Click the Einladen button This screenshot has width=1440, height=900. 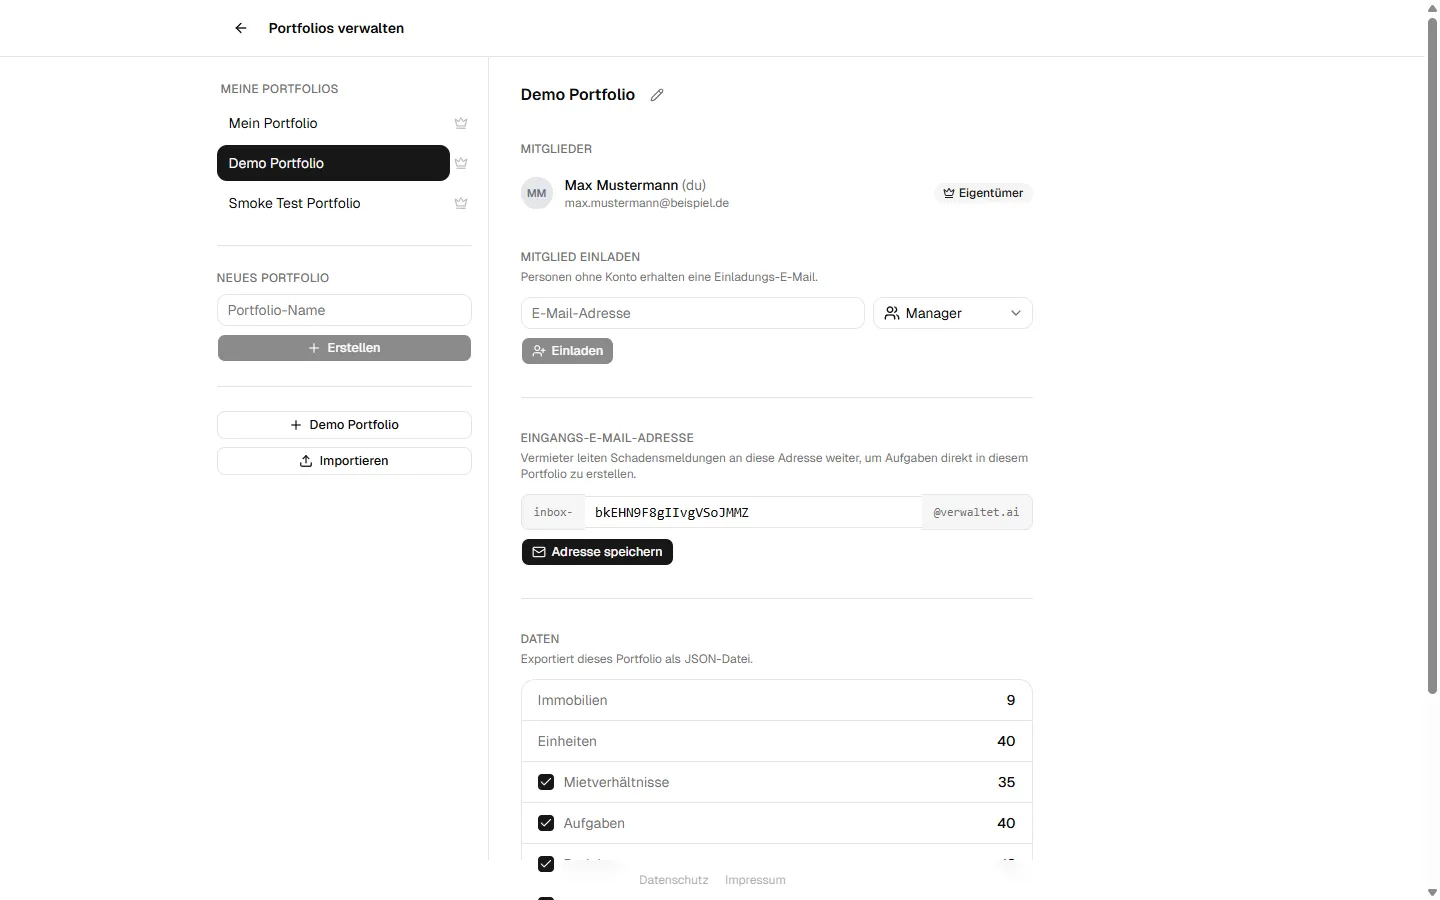point(567,351)
